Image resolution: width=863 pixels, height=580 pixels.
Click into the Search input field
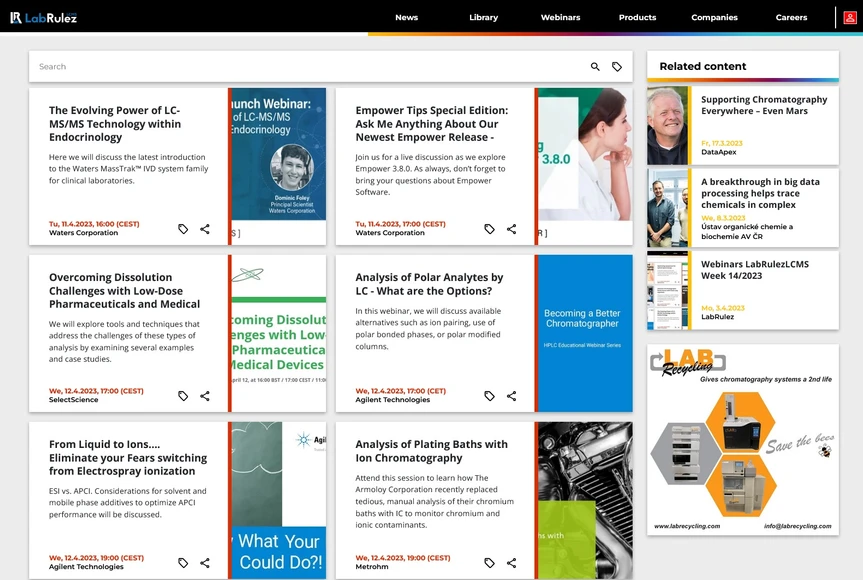click(x=308, y=67)
